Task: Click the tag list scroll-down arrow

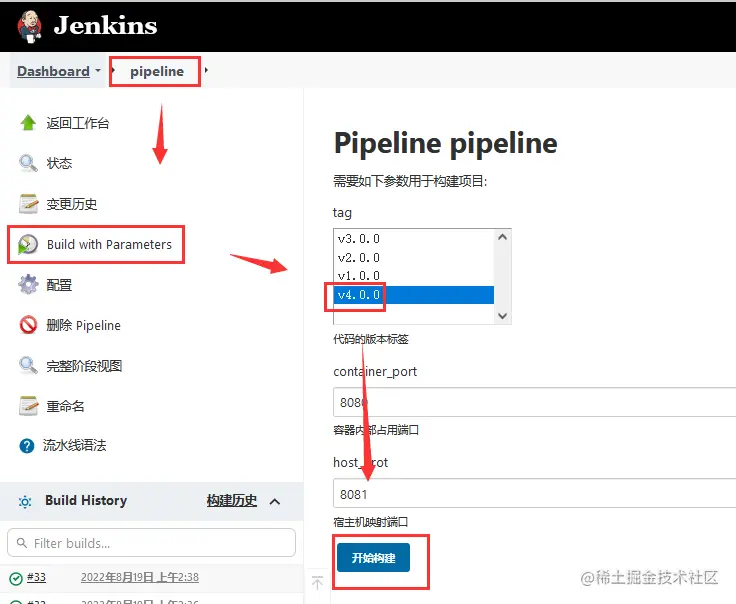Action: click(x=502, y=316)
